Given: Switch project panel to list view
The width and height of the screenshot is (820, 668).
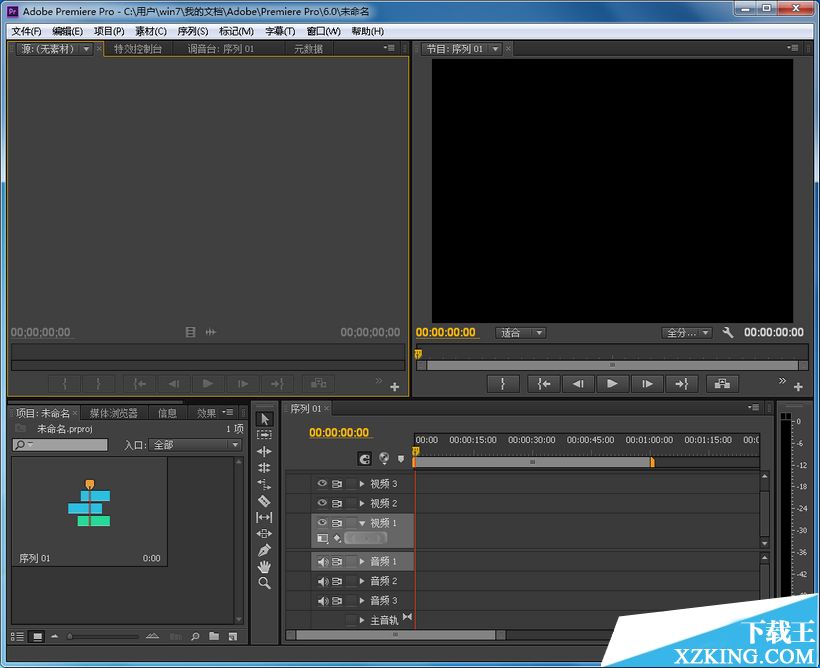Looking at the screenshot, I should pyautogui.click(x=17, y=637).
